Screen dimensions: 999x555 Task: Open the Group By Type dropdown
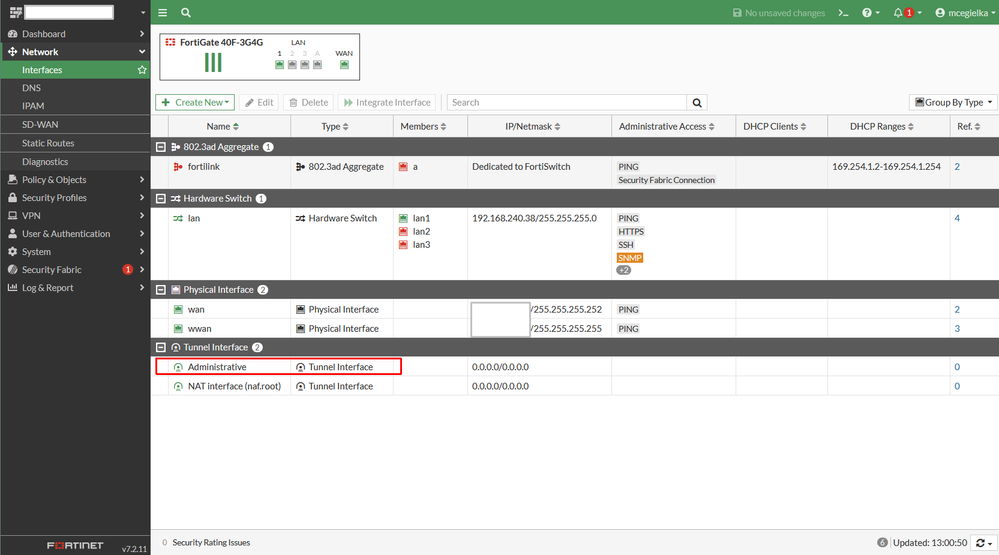pos(952,102)
